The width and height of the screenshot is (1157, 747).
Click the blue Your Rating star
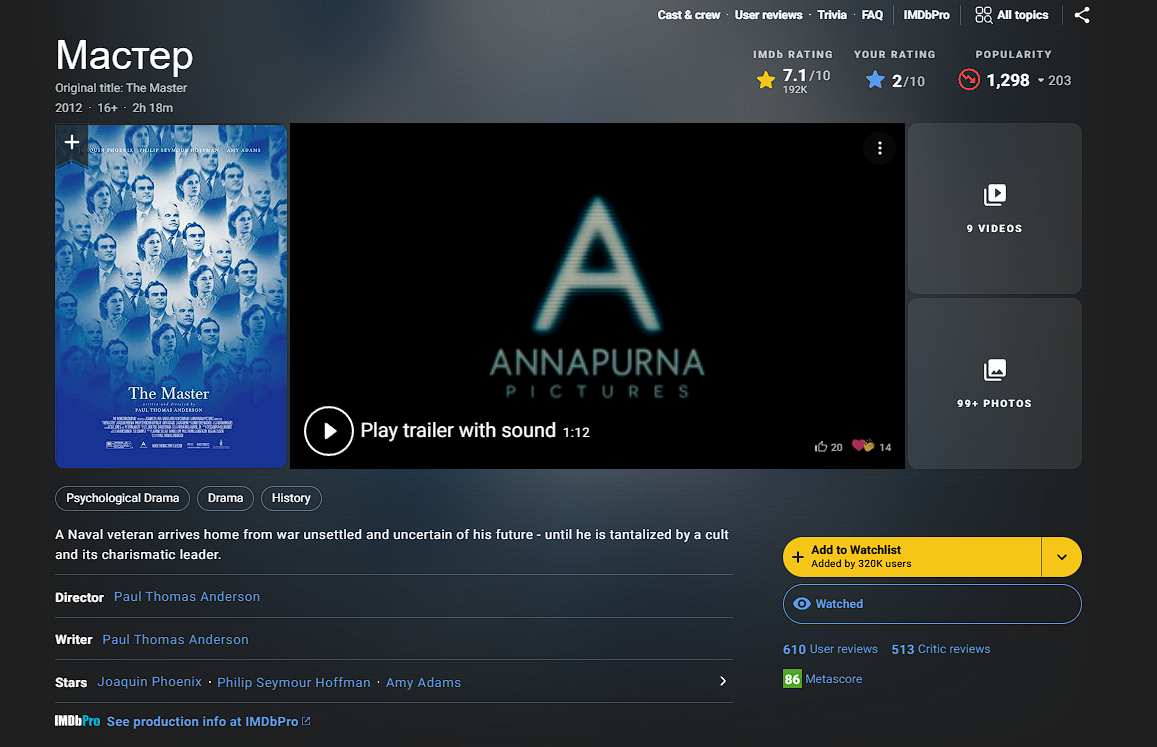click(x=875, y=80)
